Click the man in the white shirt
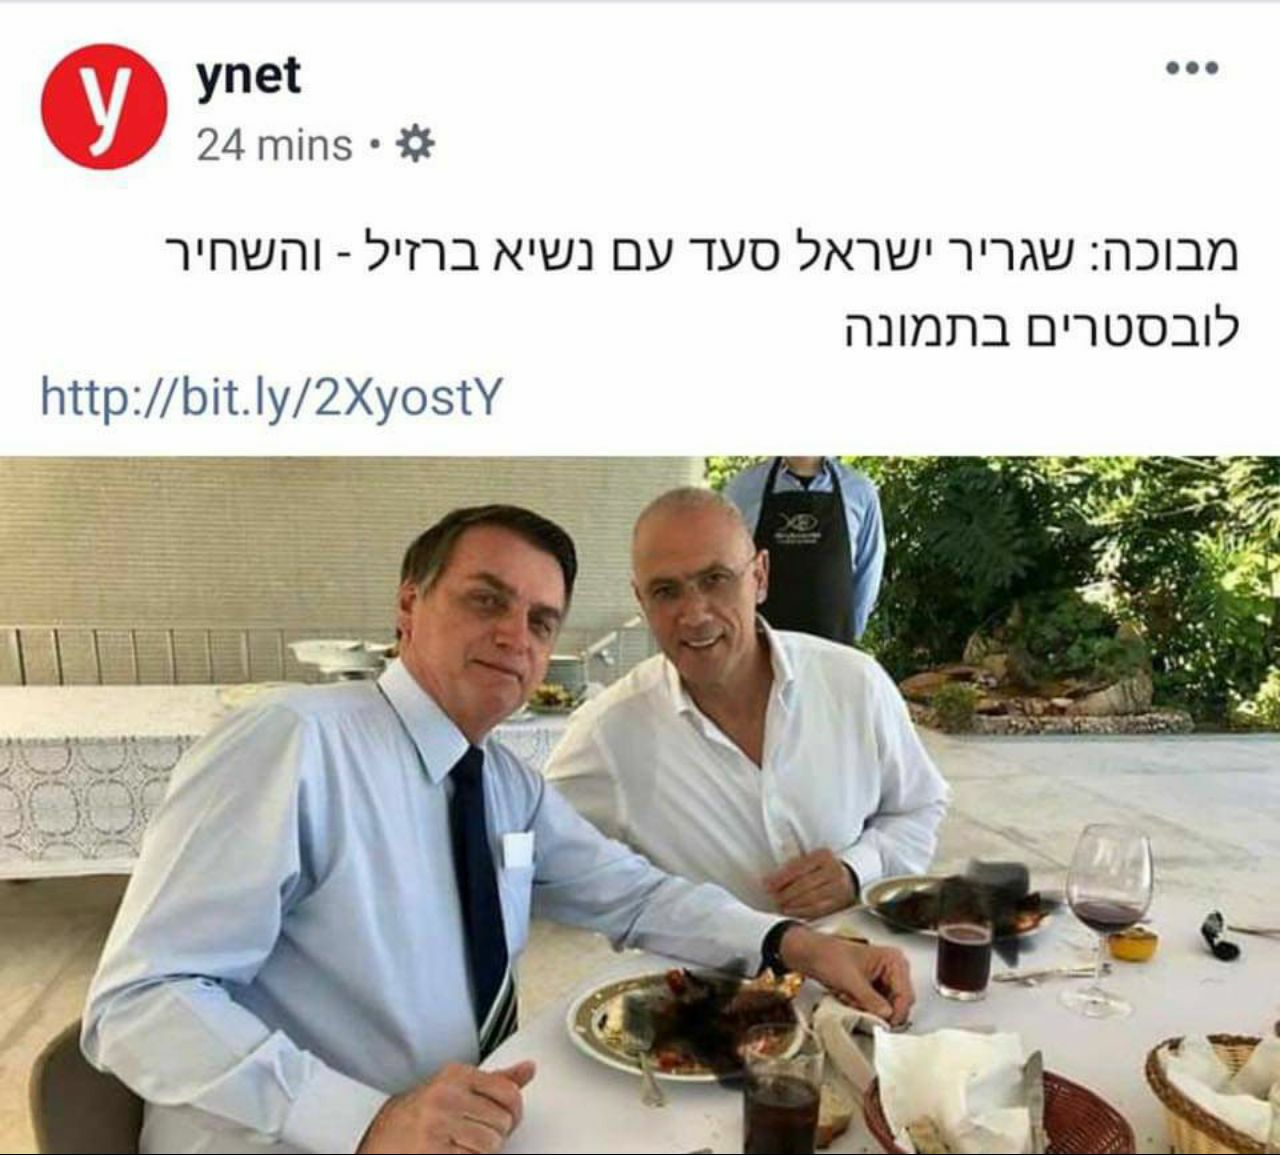1280x1155 pixels. tap(745, 720)
